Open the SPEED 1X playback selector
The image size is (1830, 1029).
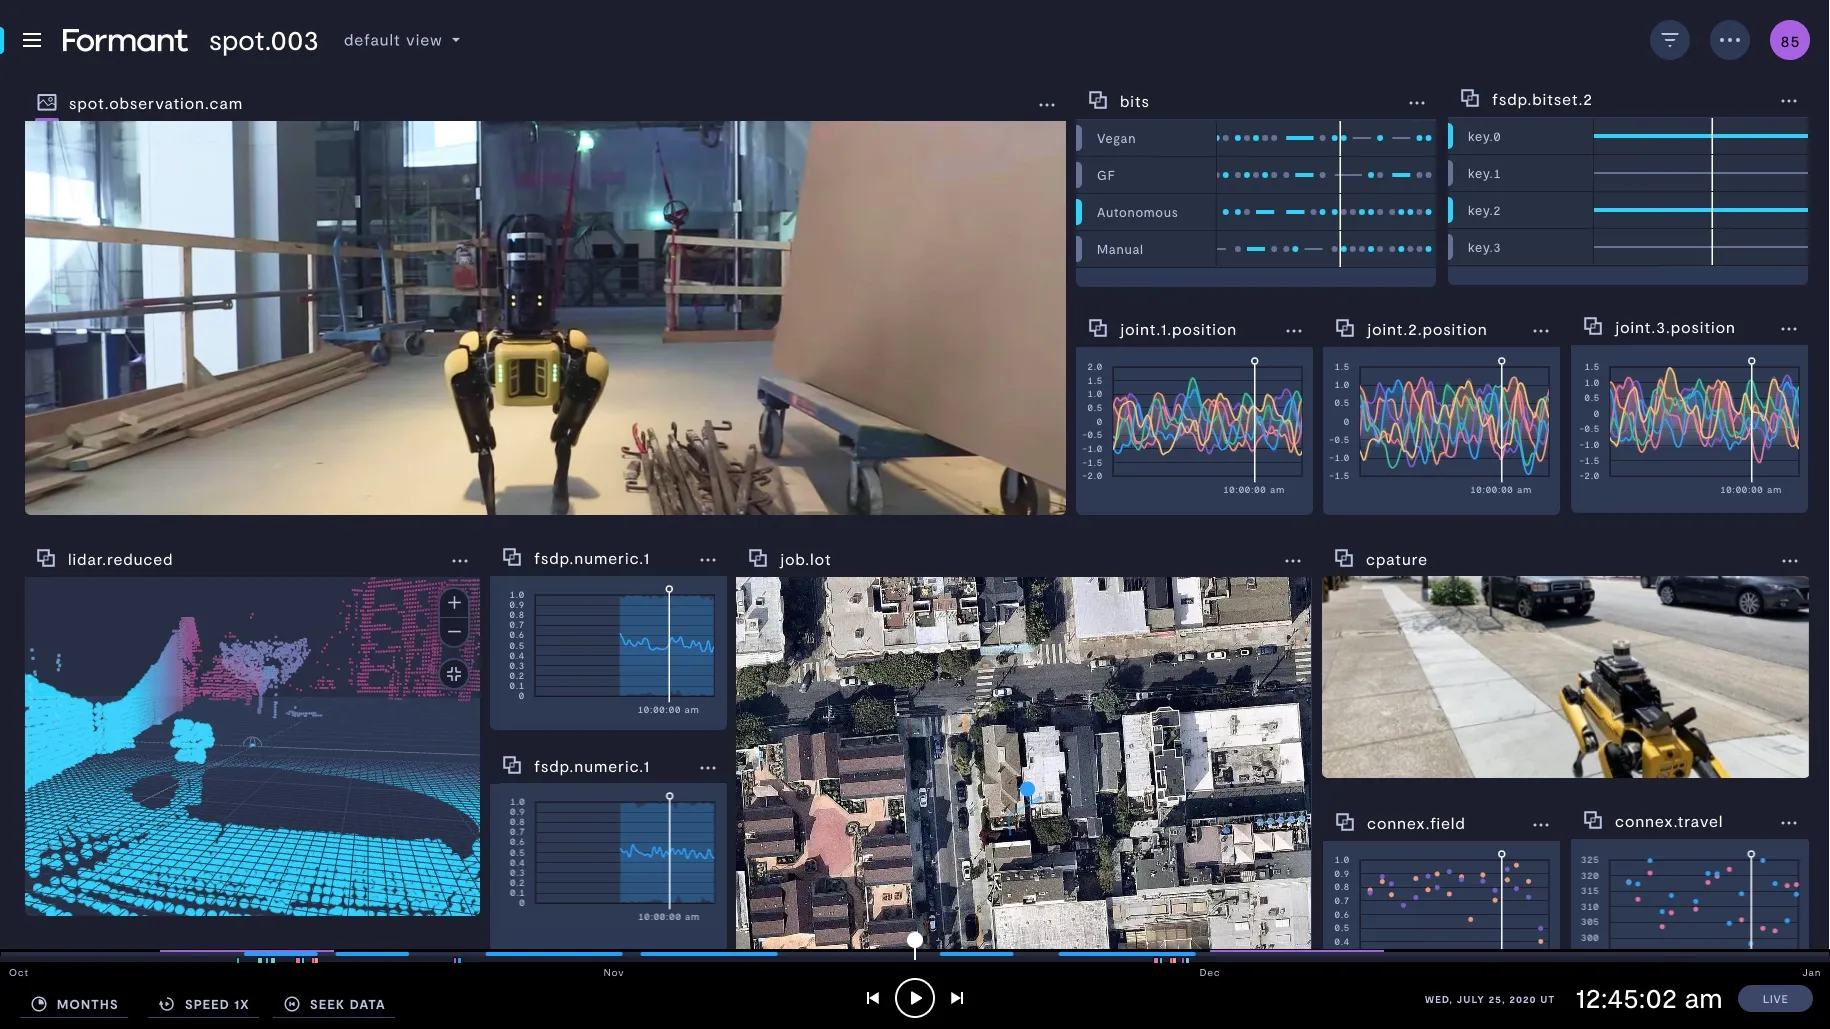coord(204,1004)
